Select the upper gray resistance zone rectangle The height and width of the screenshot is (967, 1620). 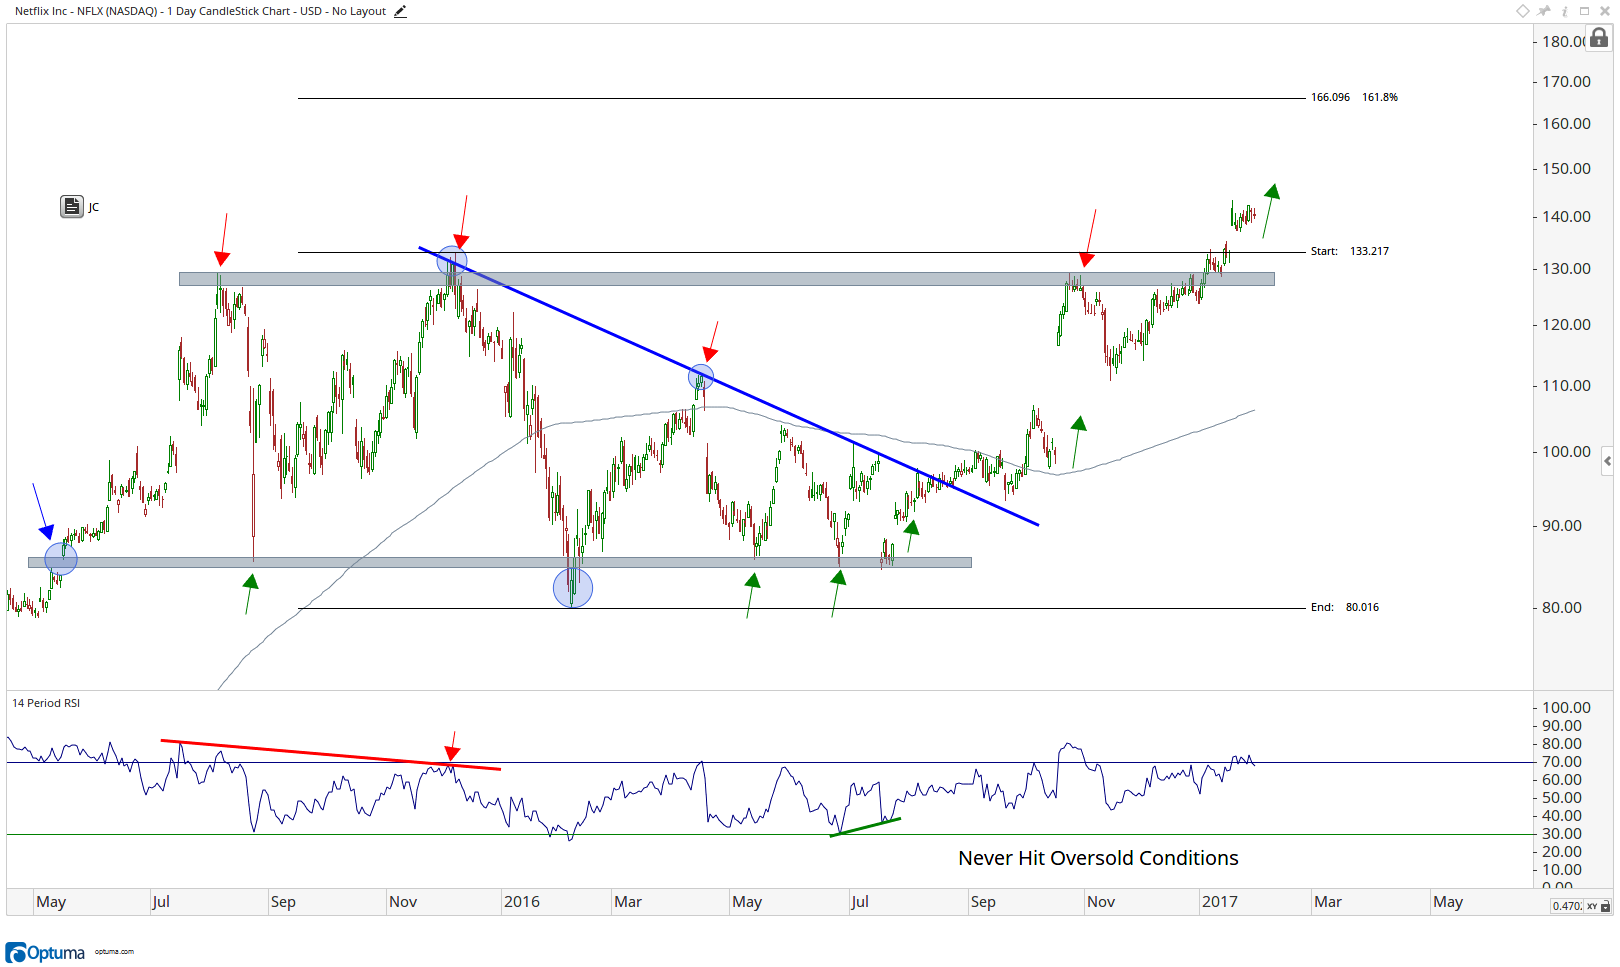[x=727, y=279]
